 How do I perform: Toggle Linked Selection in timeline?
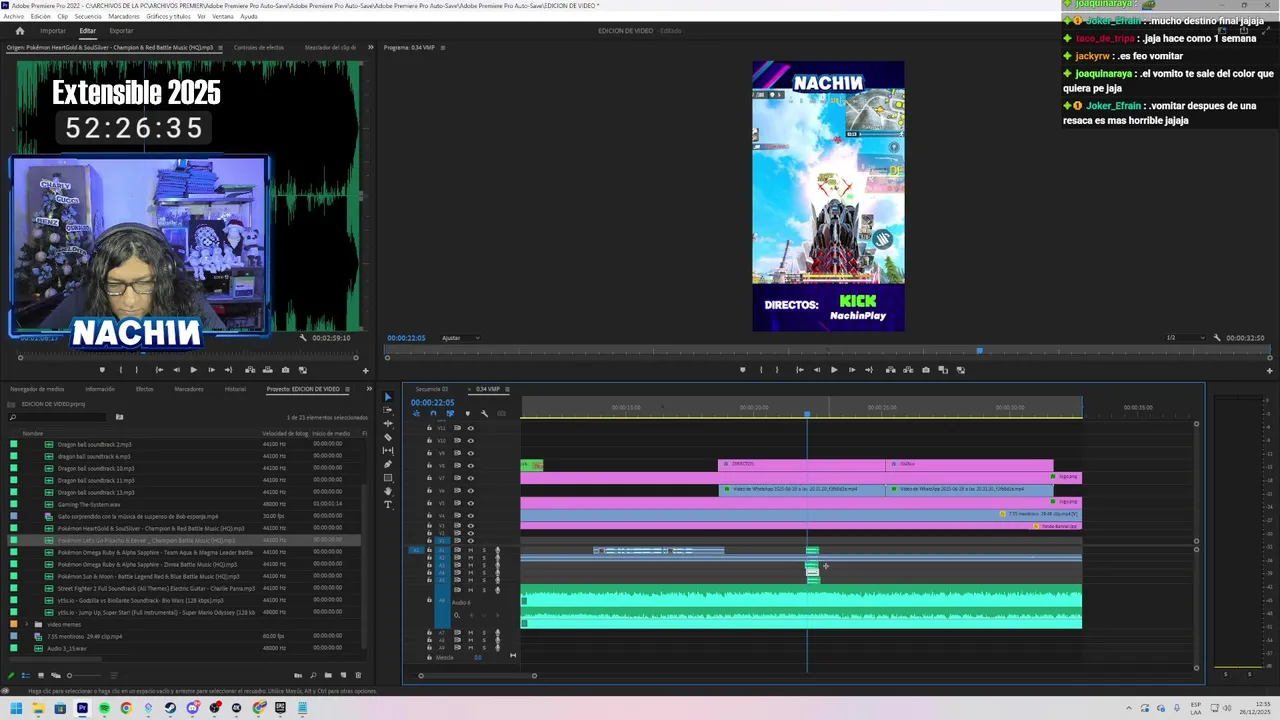(x=450, y=414)
